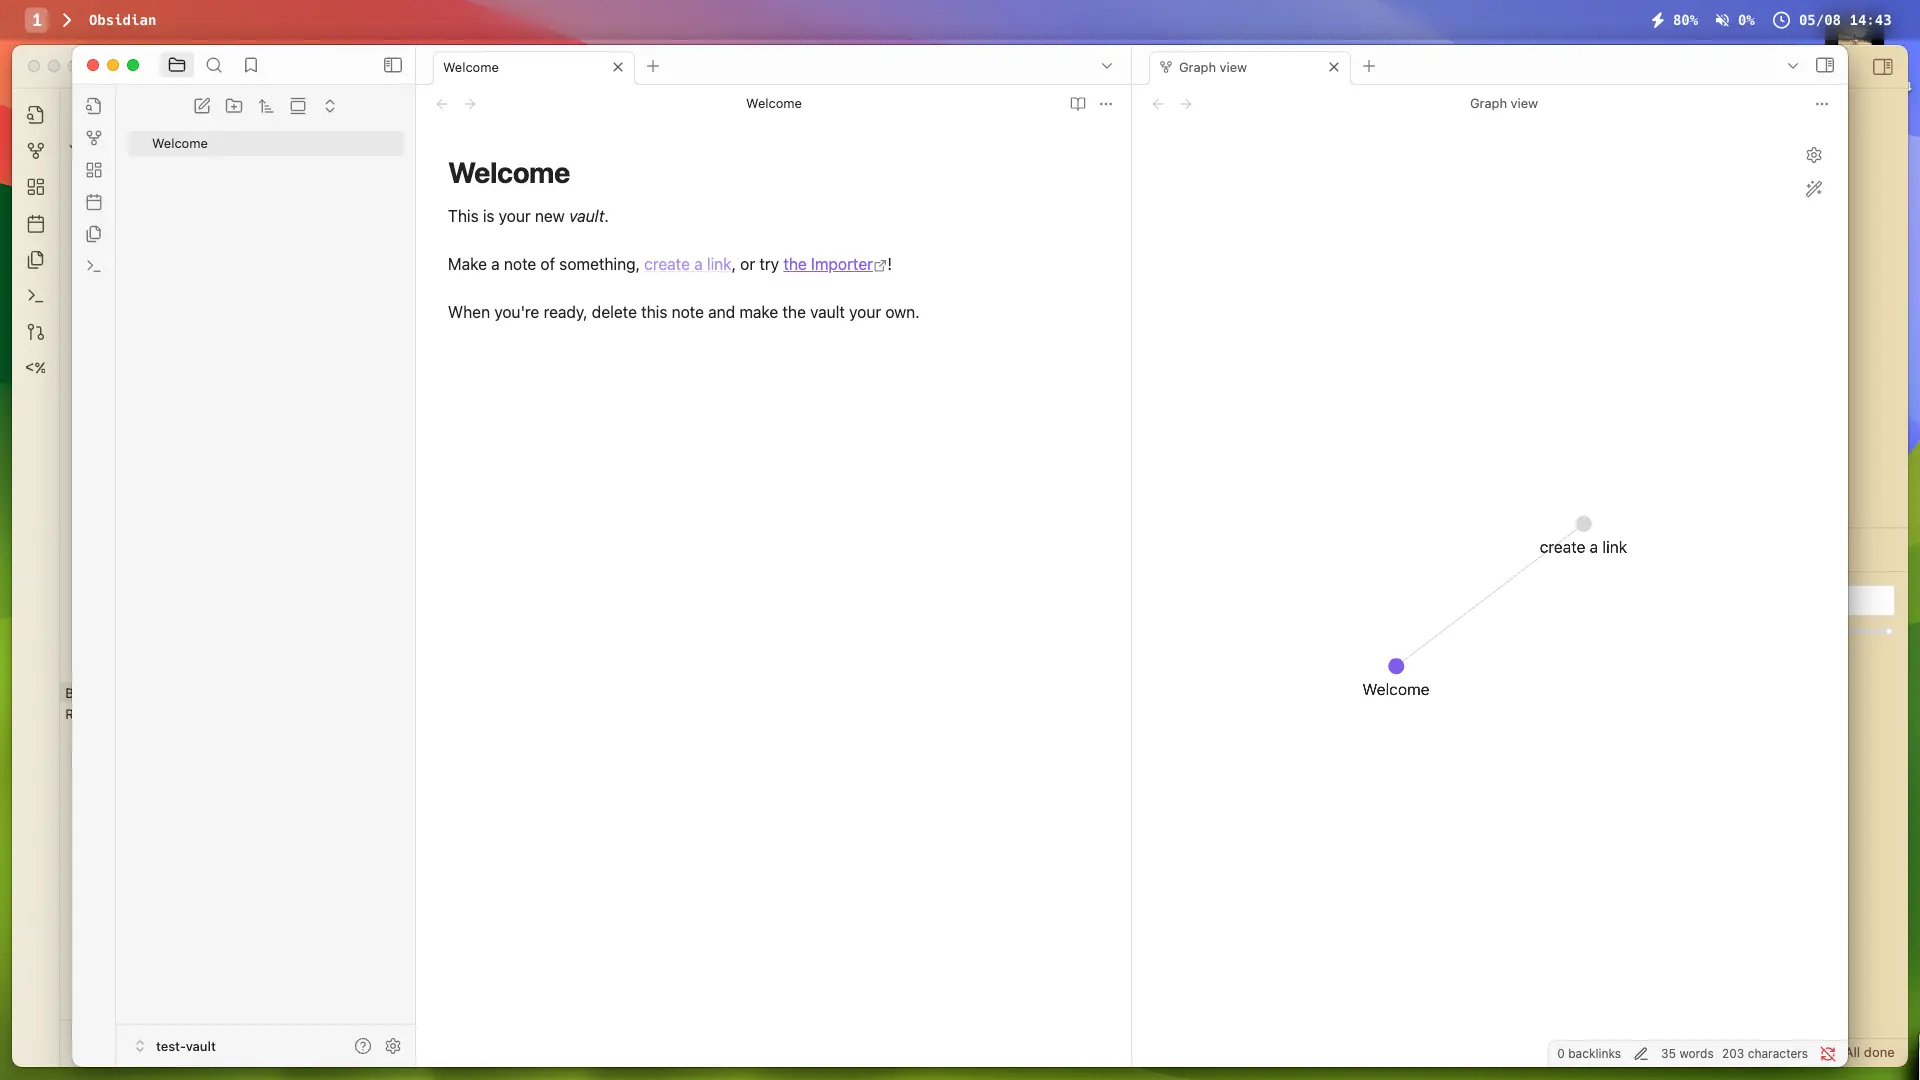Open "the Importer" external link
Image resolution: width=1920 pixels, height=1080 pixels.
[828, 265]
